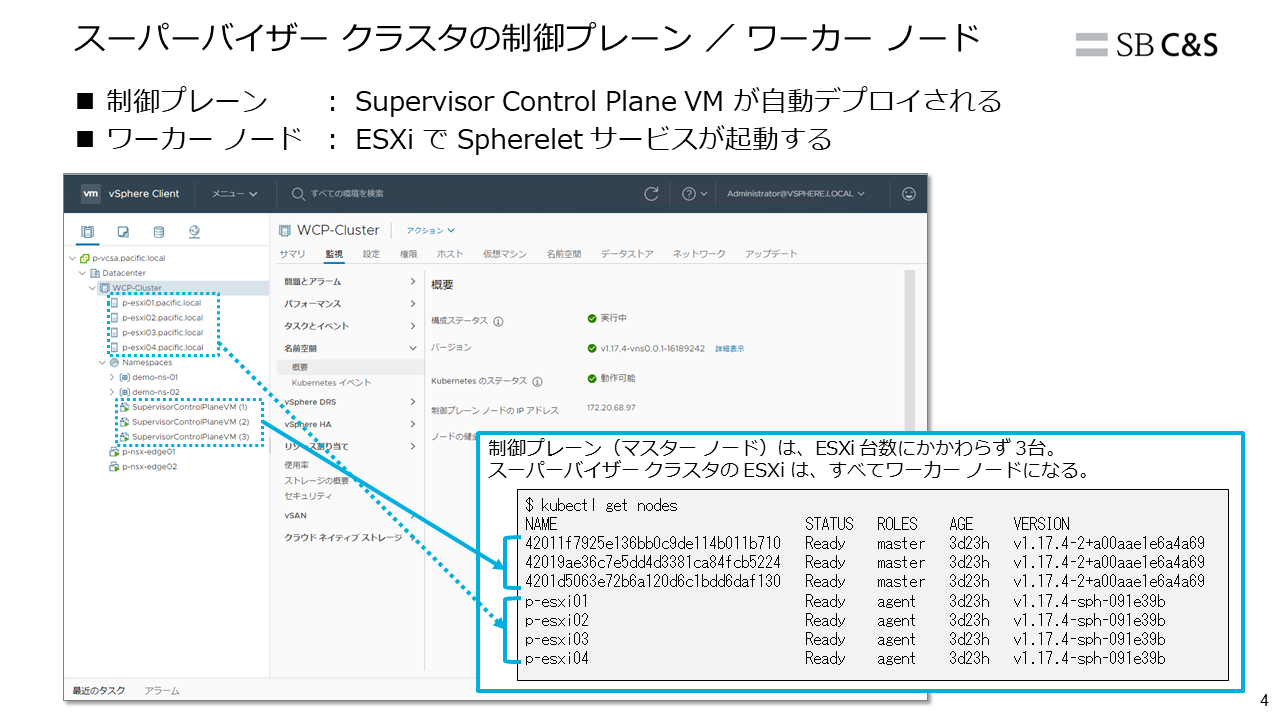Screen dimensions: 1280x720
Task: Select the 使用率 menu entry
Action: point(296,465)
